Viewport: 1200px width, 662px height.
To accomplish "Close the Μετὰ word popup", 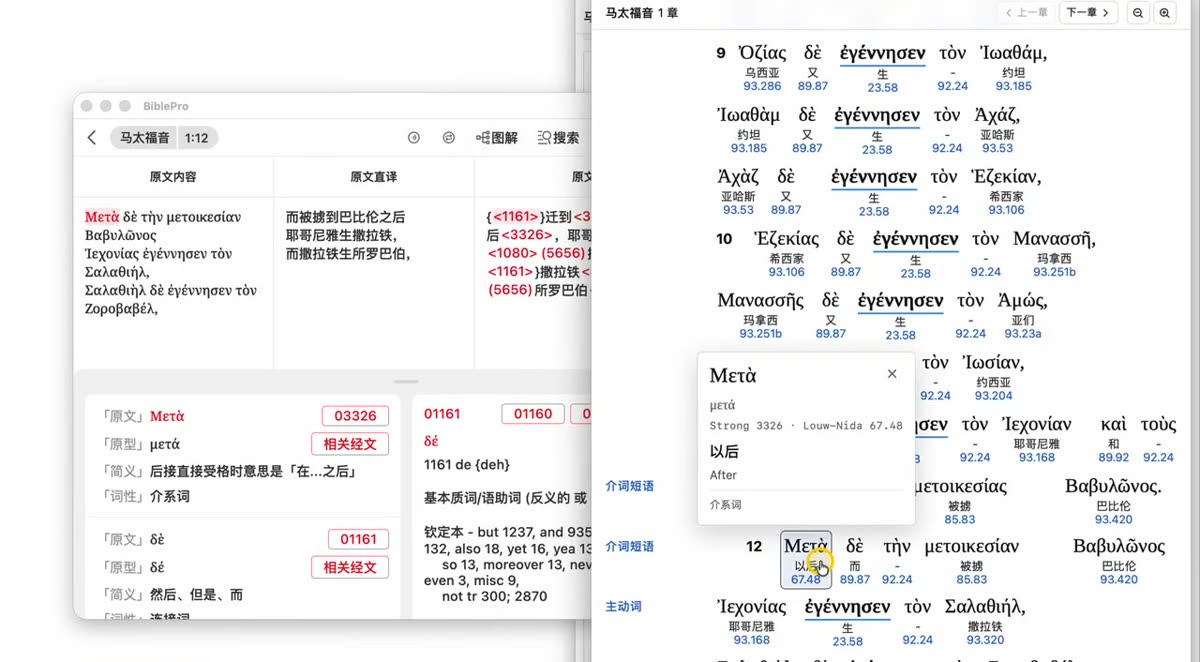I will 892,374.
